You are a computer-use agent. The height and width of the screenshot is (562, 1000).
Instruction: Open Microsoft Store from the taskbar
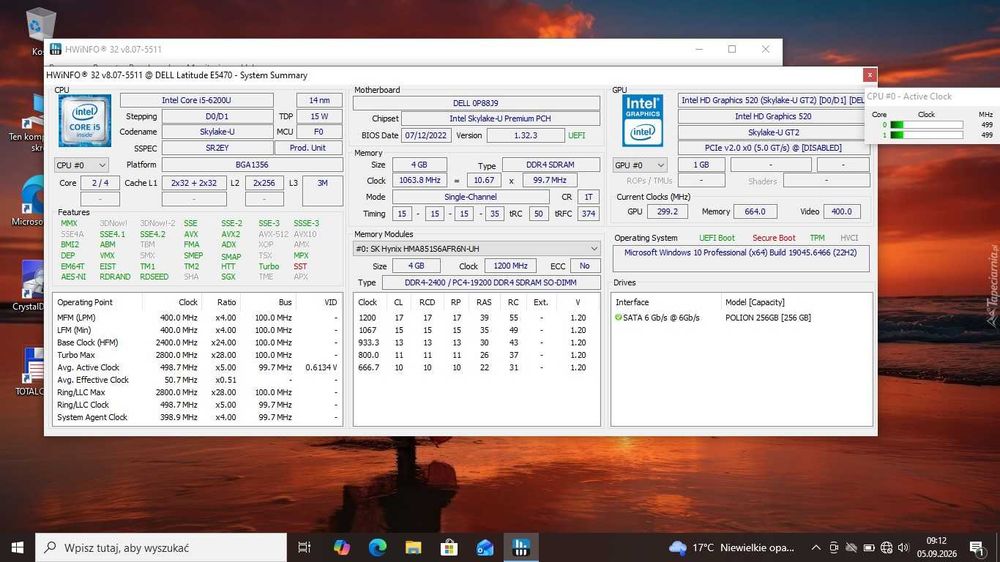click(x=449, y=547)
